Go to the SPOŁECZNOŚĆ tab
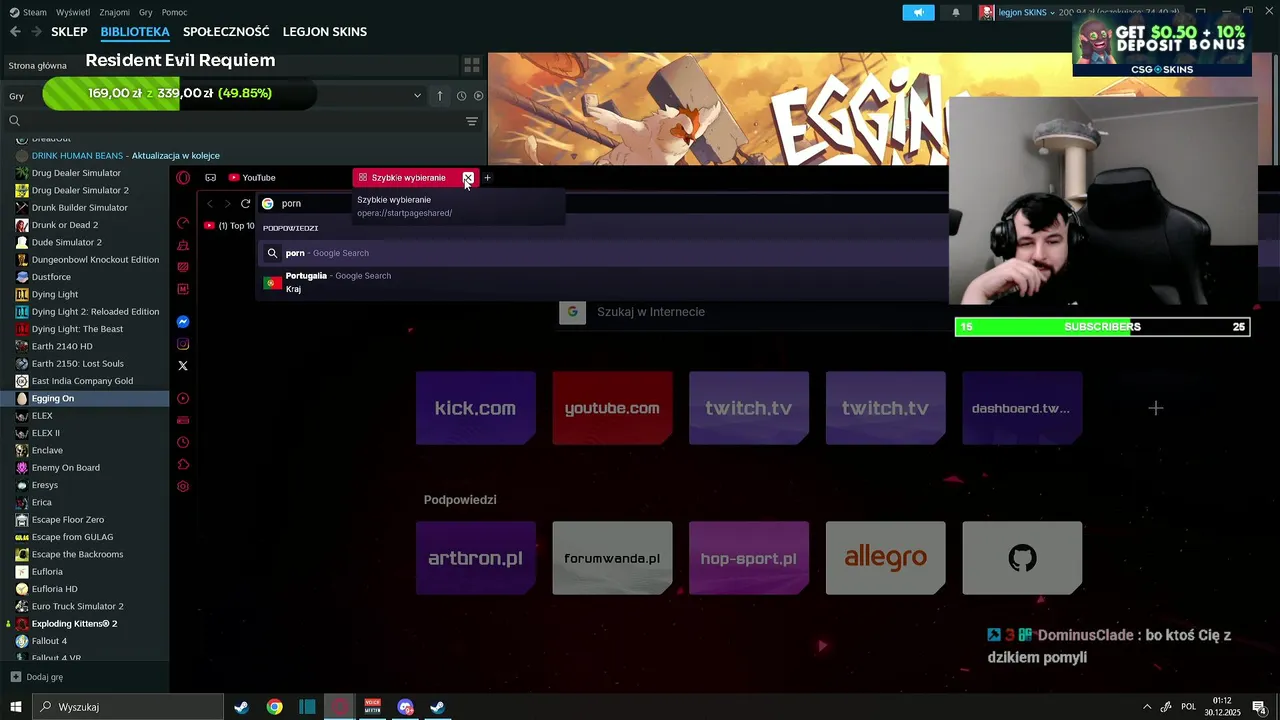Viewport: 1280px width, 720px height. pos(226,32)
